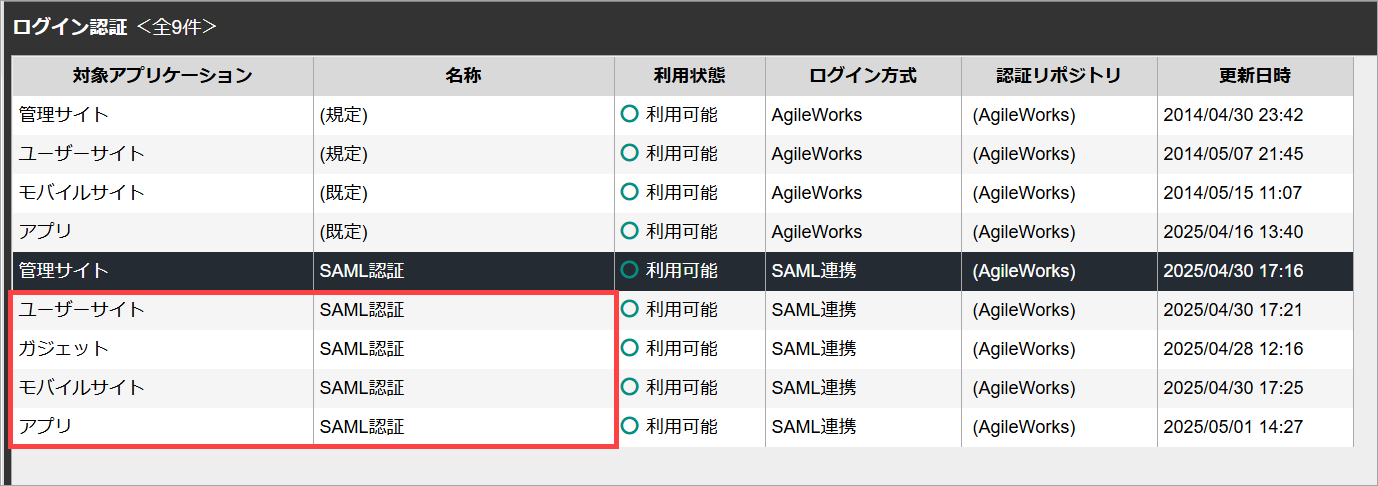This screenshot has height=486, width=1378.
Task: Select モバイルサイト in SAML認証 row
Action: [x=82, y=388]
